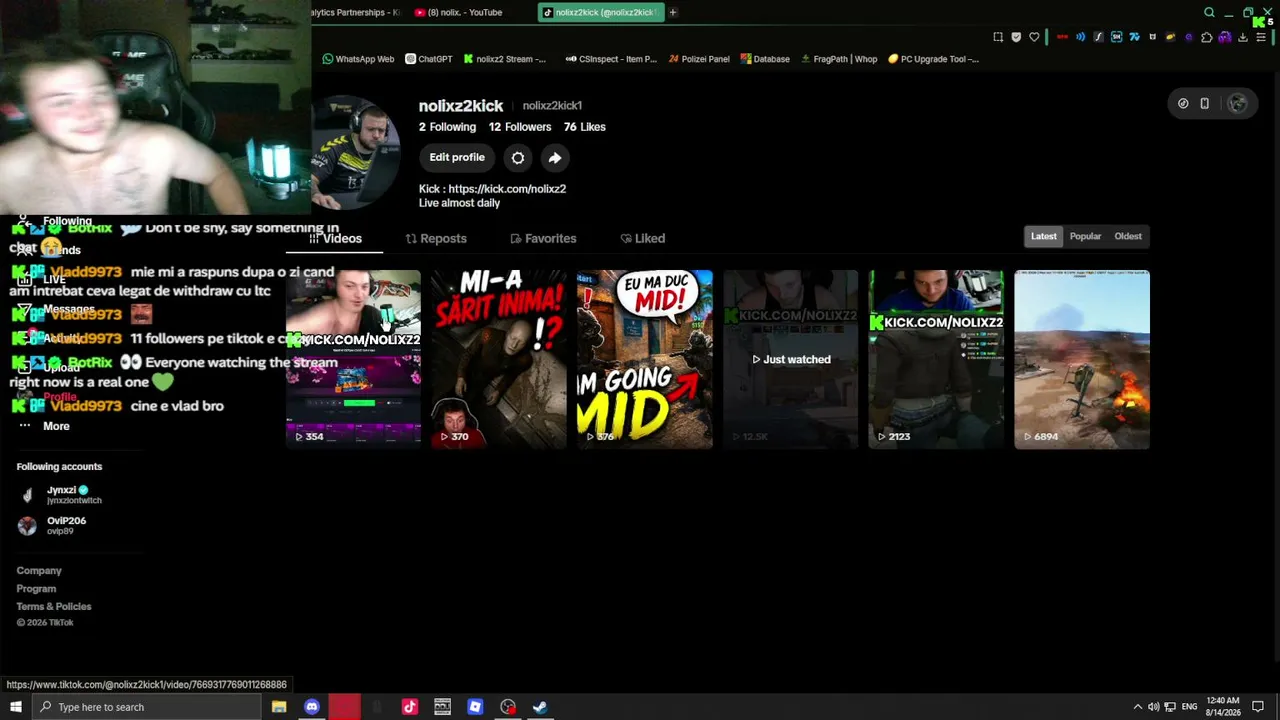Click the TikTok coins icon near avatar
Viewport: 1280px width, 720px height.
1183,103
